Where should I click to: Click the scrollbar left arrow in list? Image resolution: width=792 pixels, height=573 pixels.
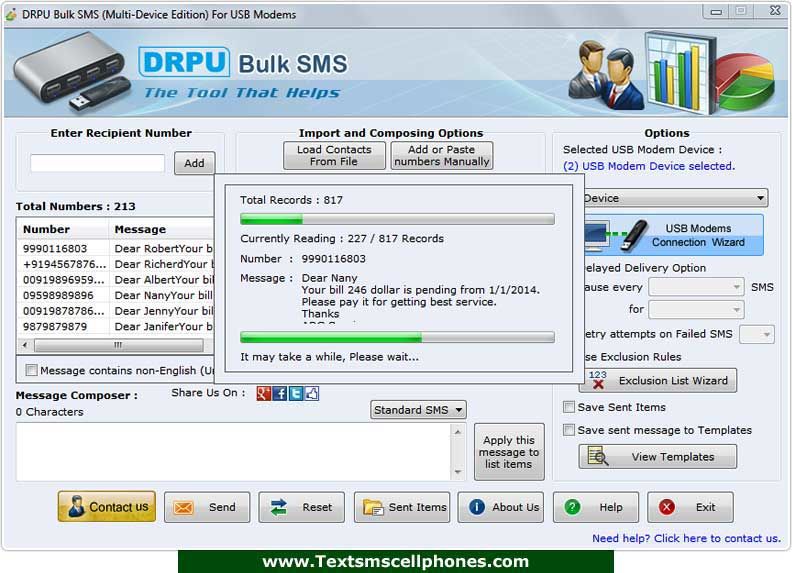(x=25, y=345)
